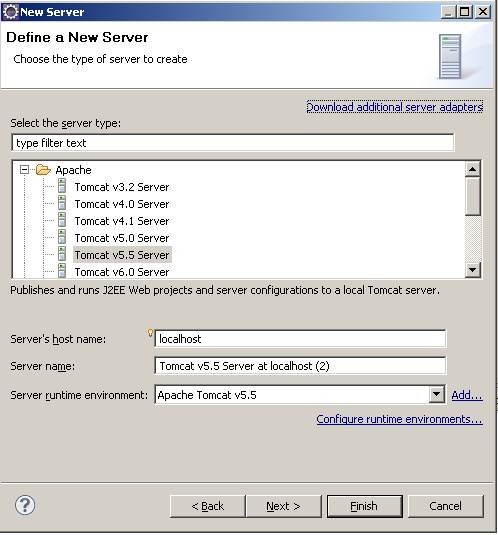
Task: Click the Tomcat v4.0 Server icon
Action: pyautogui.click(x=62, y=203)
